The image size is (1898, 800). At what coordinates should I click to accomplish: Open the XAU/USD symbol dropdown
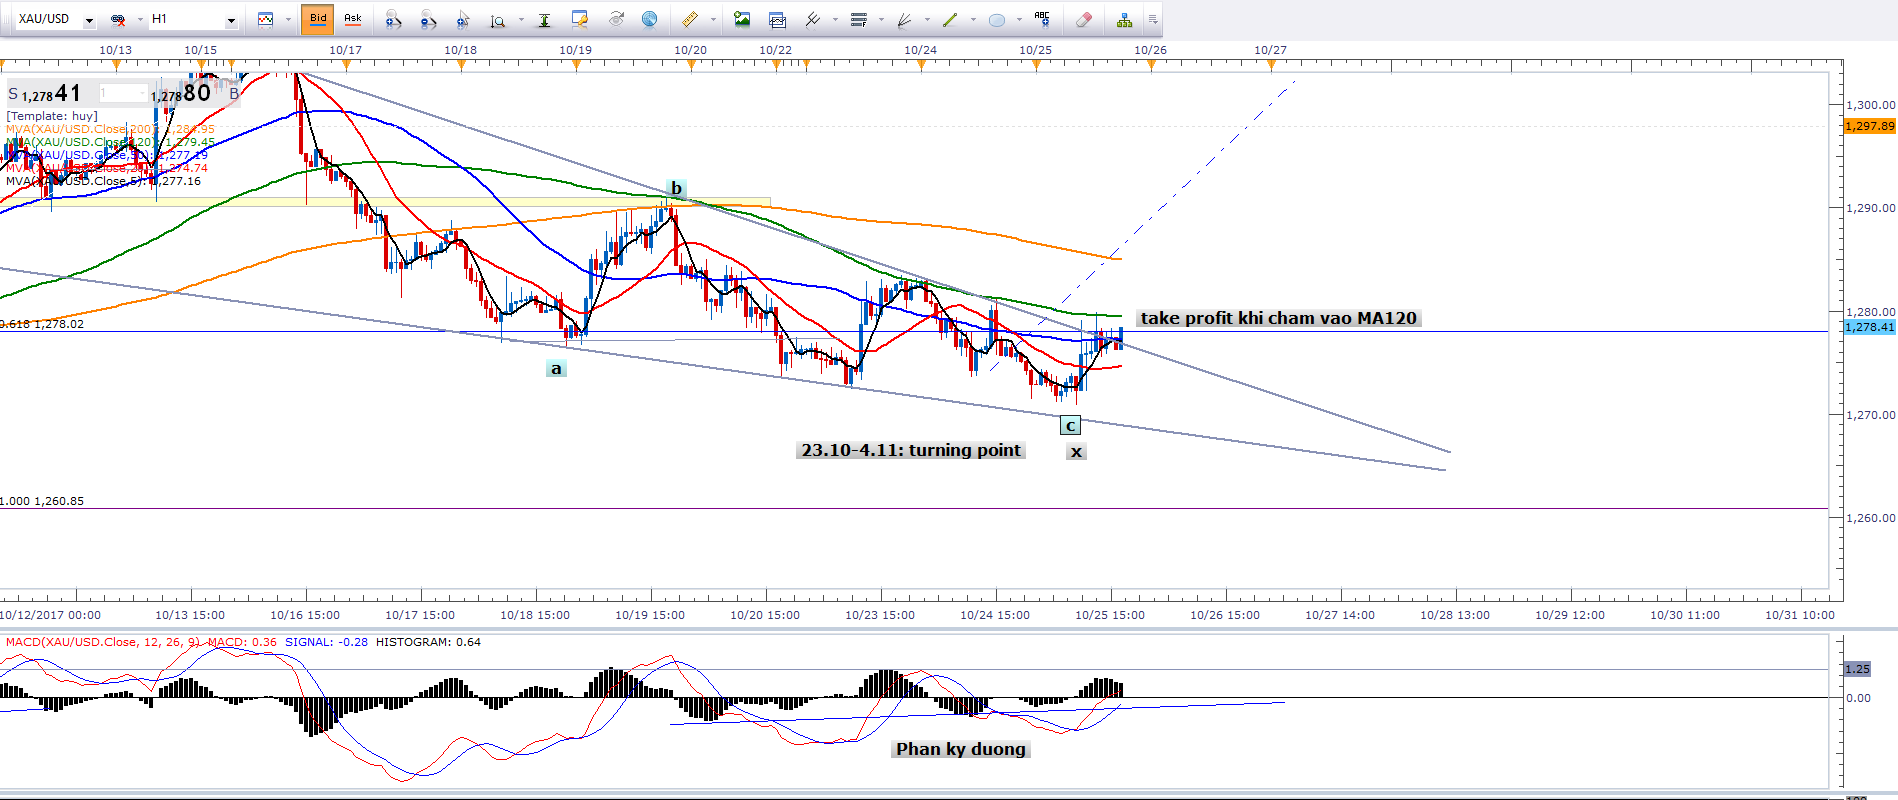tap(89, 20)
